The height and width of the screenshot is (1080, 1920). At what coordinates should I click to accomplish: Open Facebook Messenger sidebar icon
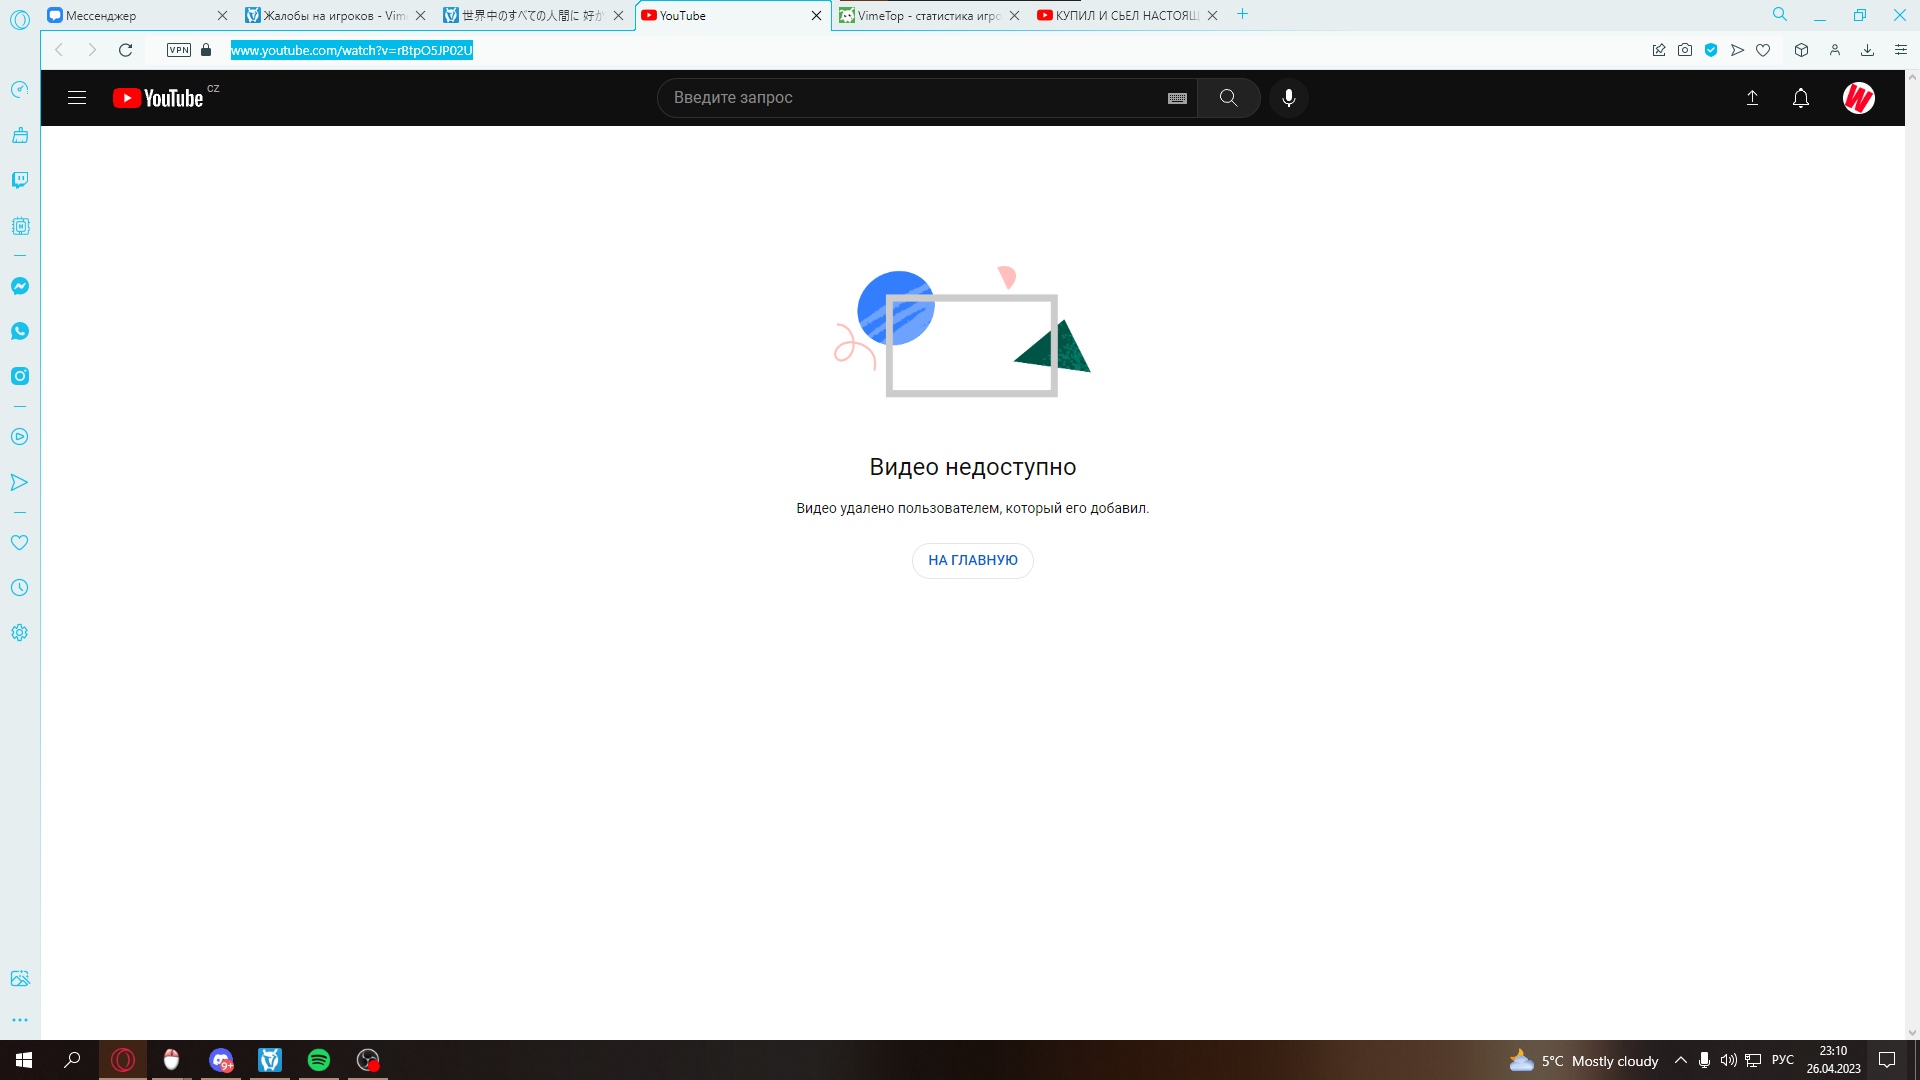coord(20,286)
